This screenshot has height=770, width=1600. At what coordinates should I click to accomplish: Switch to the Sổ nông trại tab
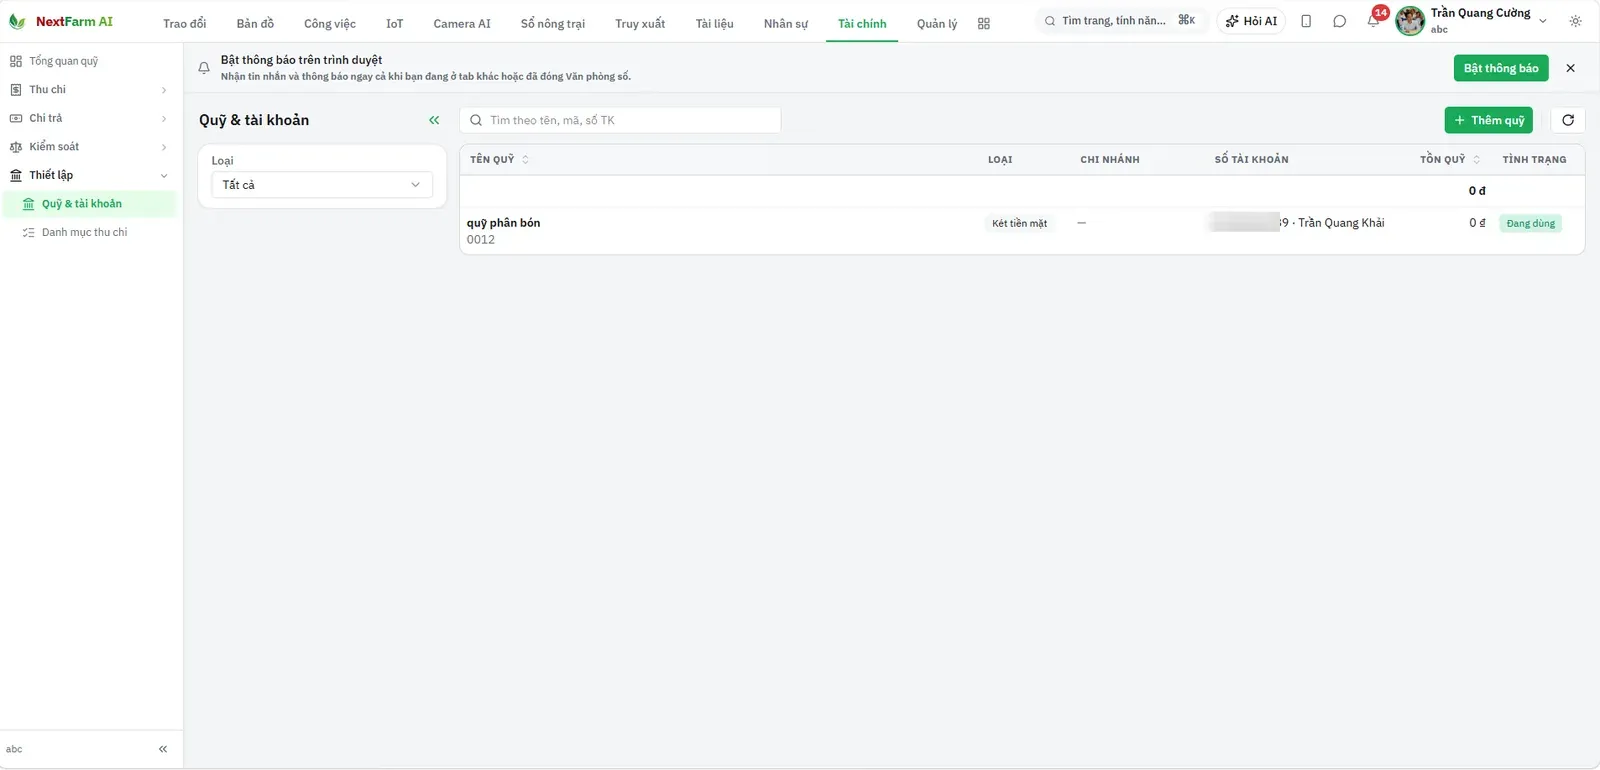pos(553,23)
